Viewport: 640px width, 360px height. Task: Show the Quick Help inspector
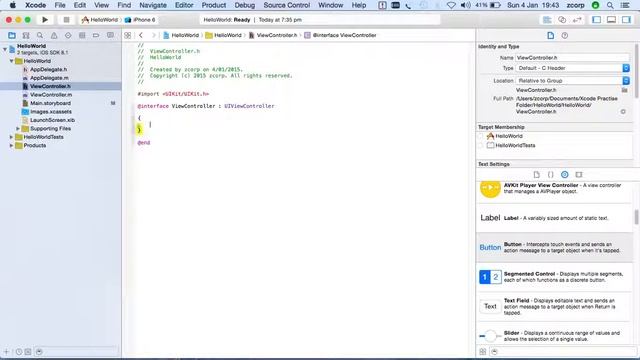[x=565, y=36]
